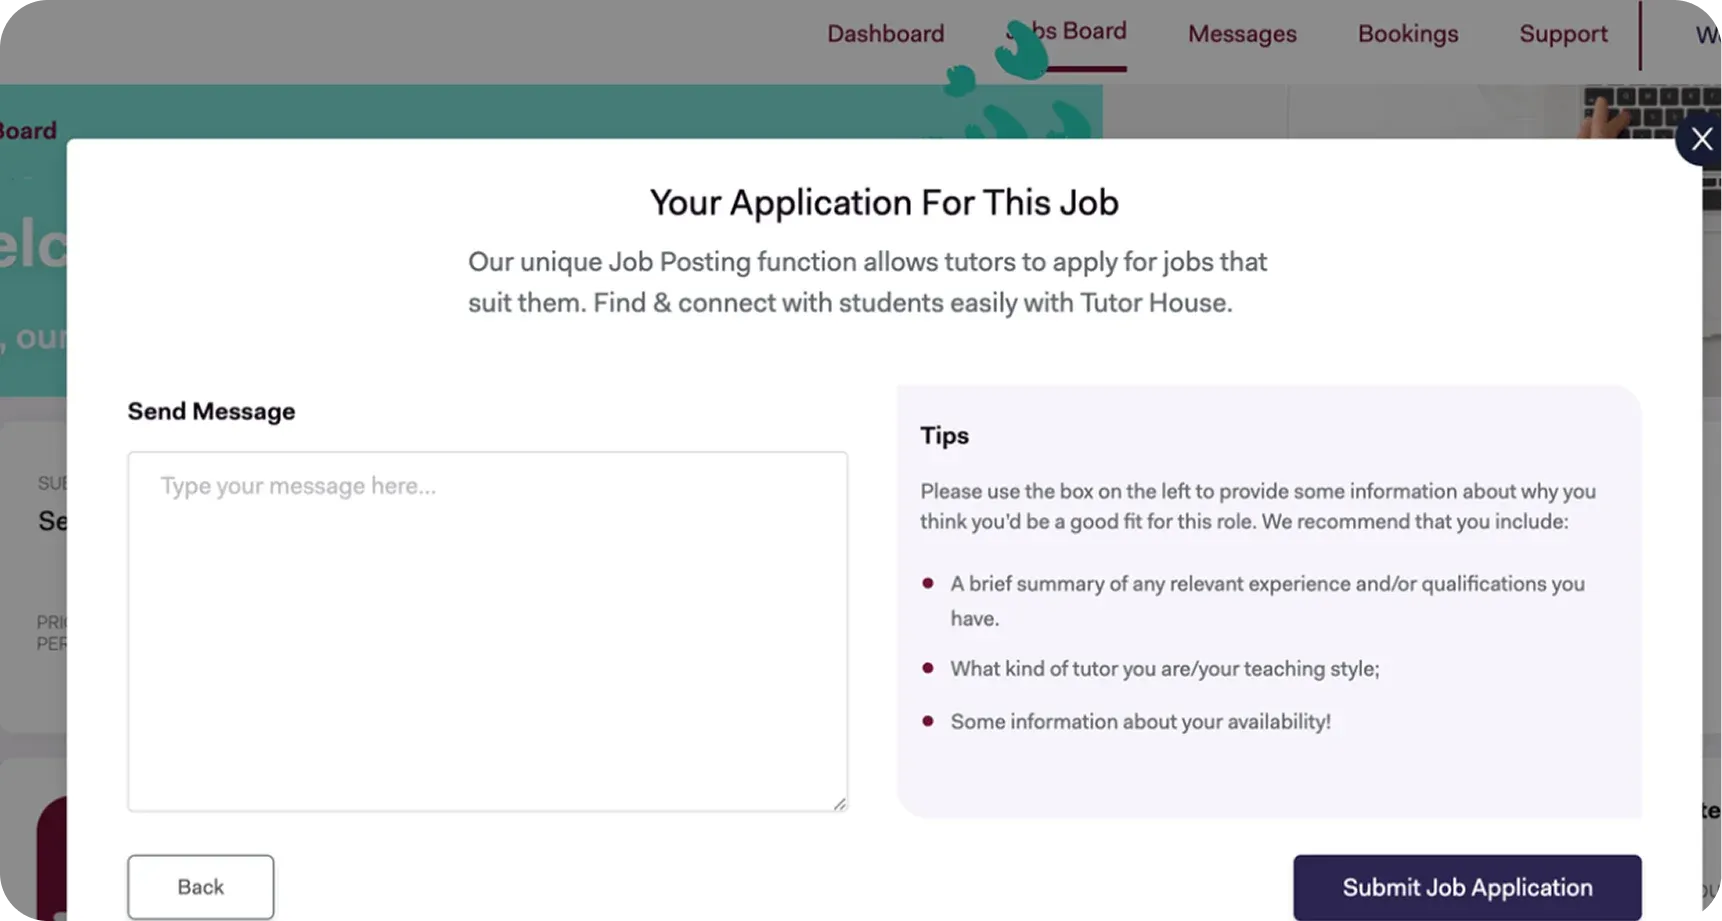Click the availability tip bullet
This screenshot has height=921, width=1722.
pyautogui.click(x=1140, y=722)
